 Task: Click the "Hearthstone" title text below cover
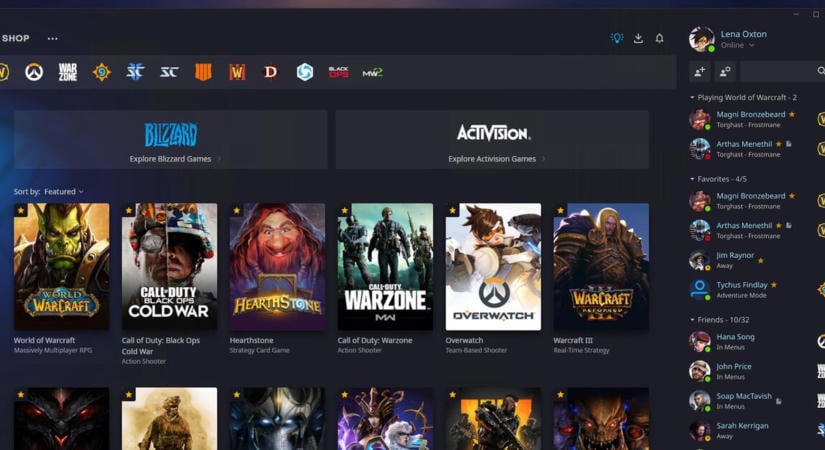tap(251, 341)
